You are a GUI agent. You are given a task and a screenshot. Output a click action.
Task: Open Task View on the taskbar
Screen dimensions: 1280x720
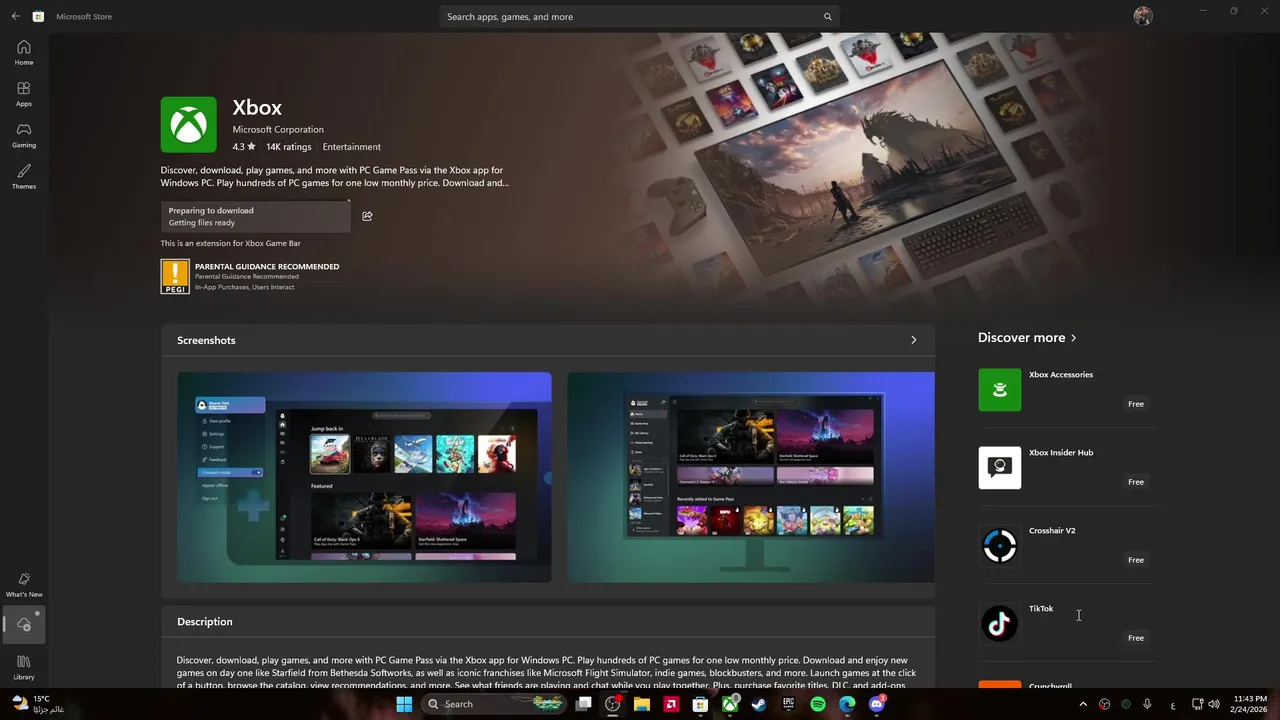click(584, 704)
